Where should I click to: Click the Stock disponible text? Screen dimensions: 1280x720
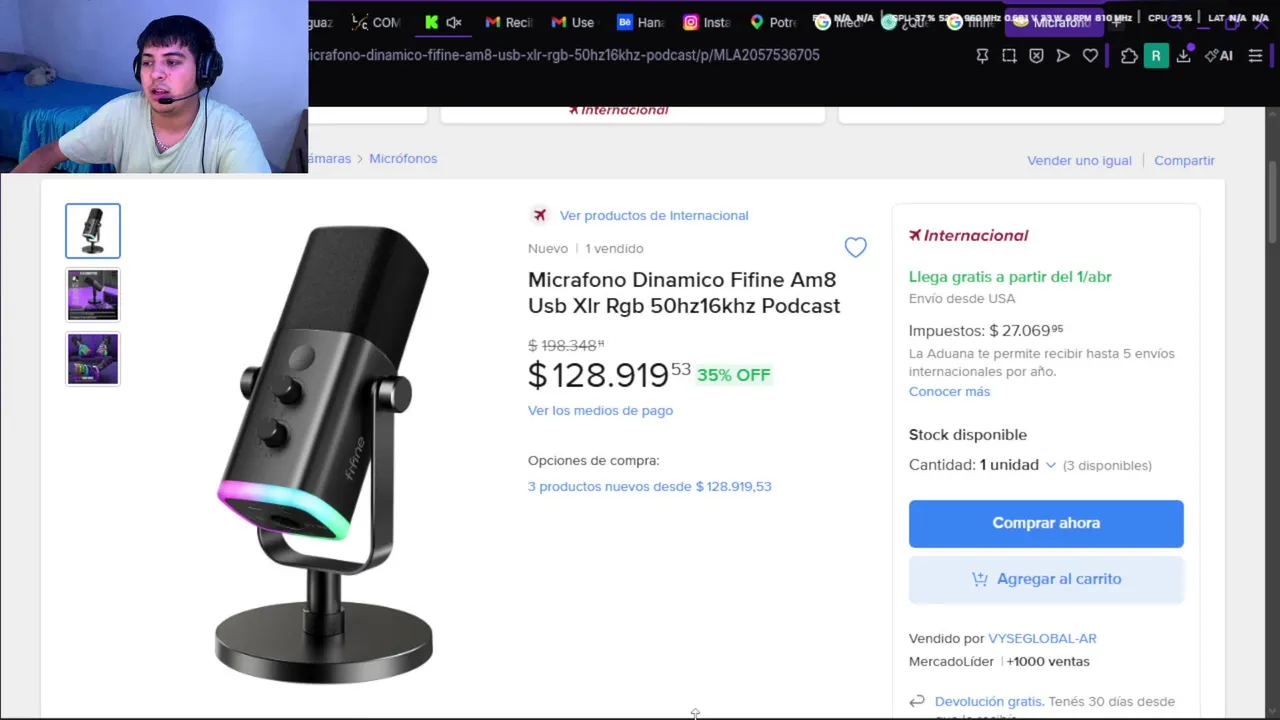click(x=968, y=435)
